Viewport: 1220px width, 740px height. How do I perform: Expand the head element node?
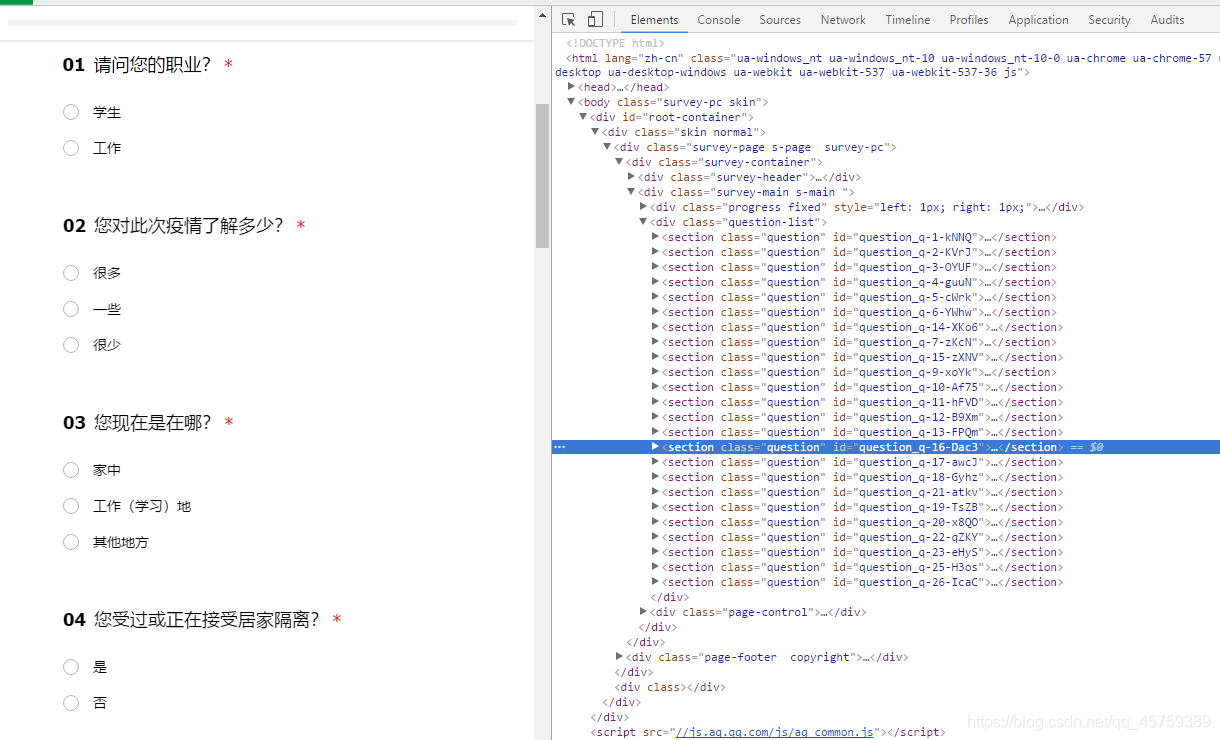571,87
